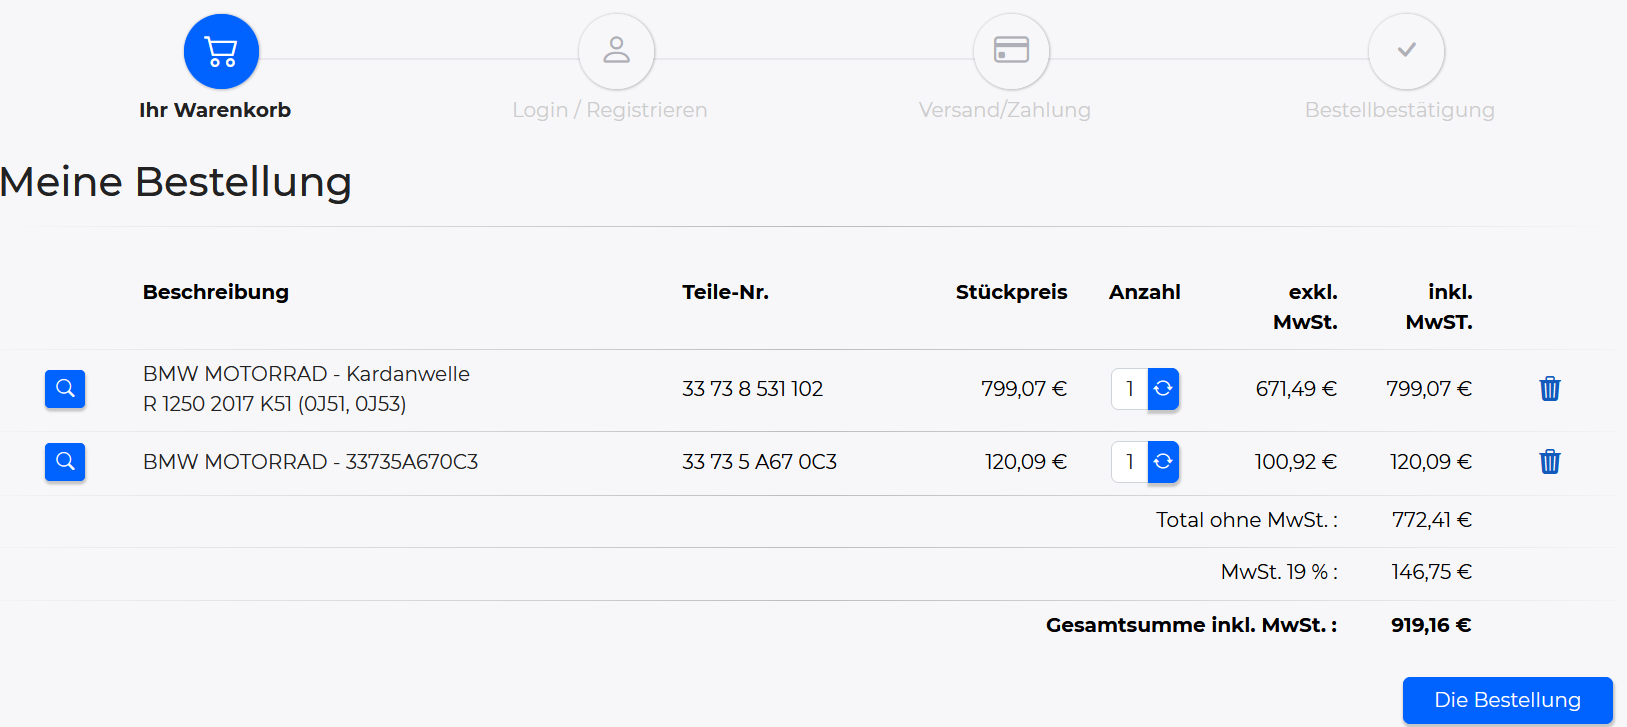Select the Ihr Warenkorb step label
This screenshot has width=1627, height=727.
click(215, 110)
